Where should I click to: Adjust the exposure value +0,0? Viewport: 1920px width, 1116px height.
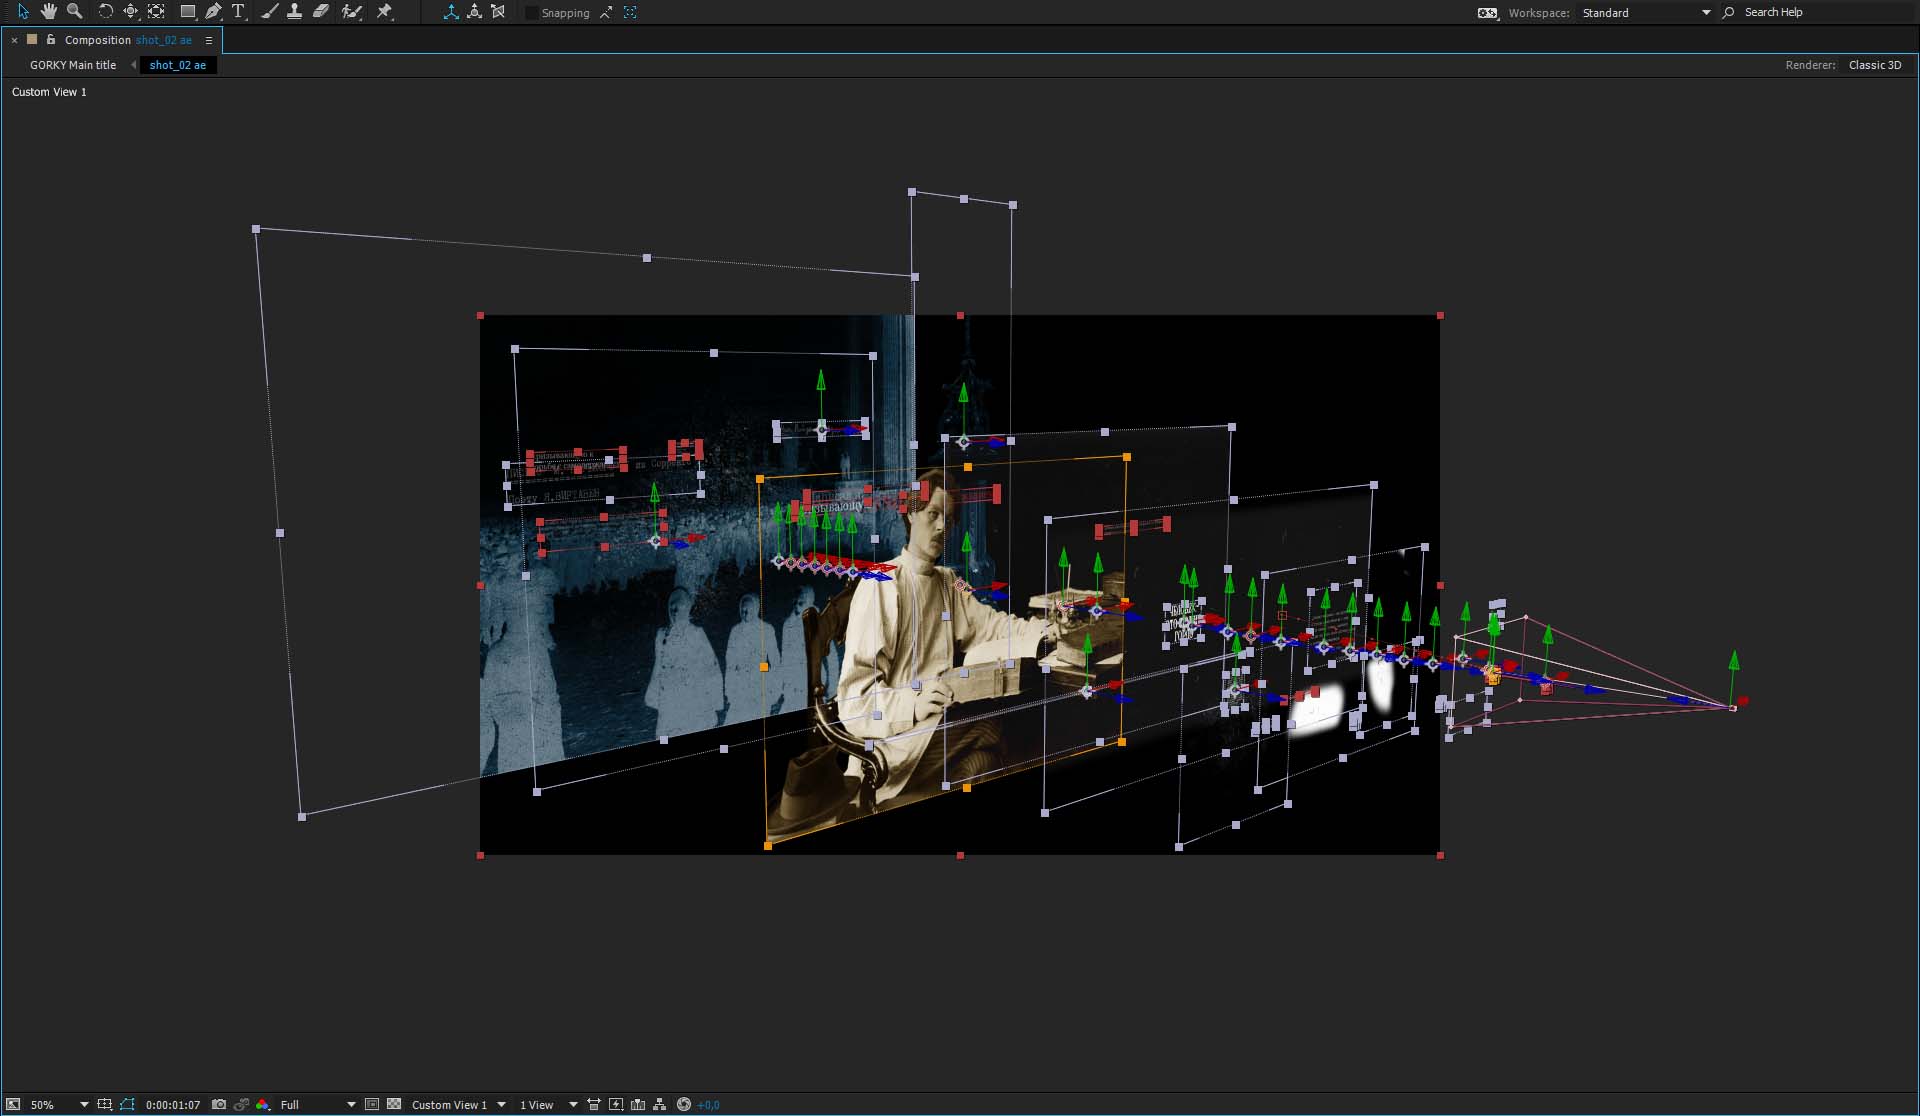pos(709,1105)
